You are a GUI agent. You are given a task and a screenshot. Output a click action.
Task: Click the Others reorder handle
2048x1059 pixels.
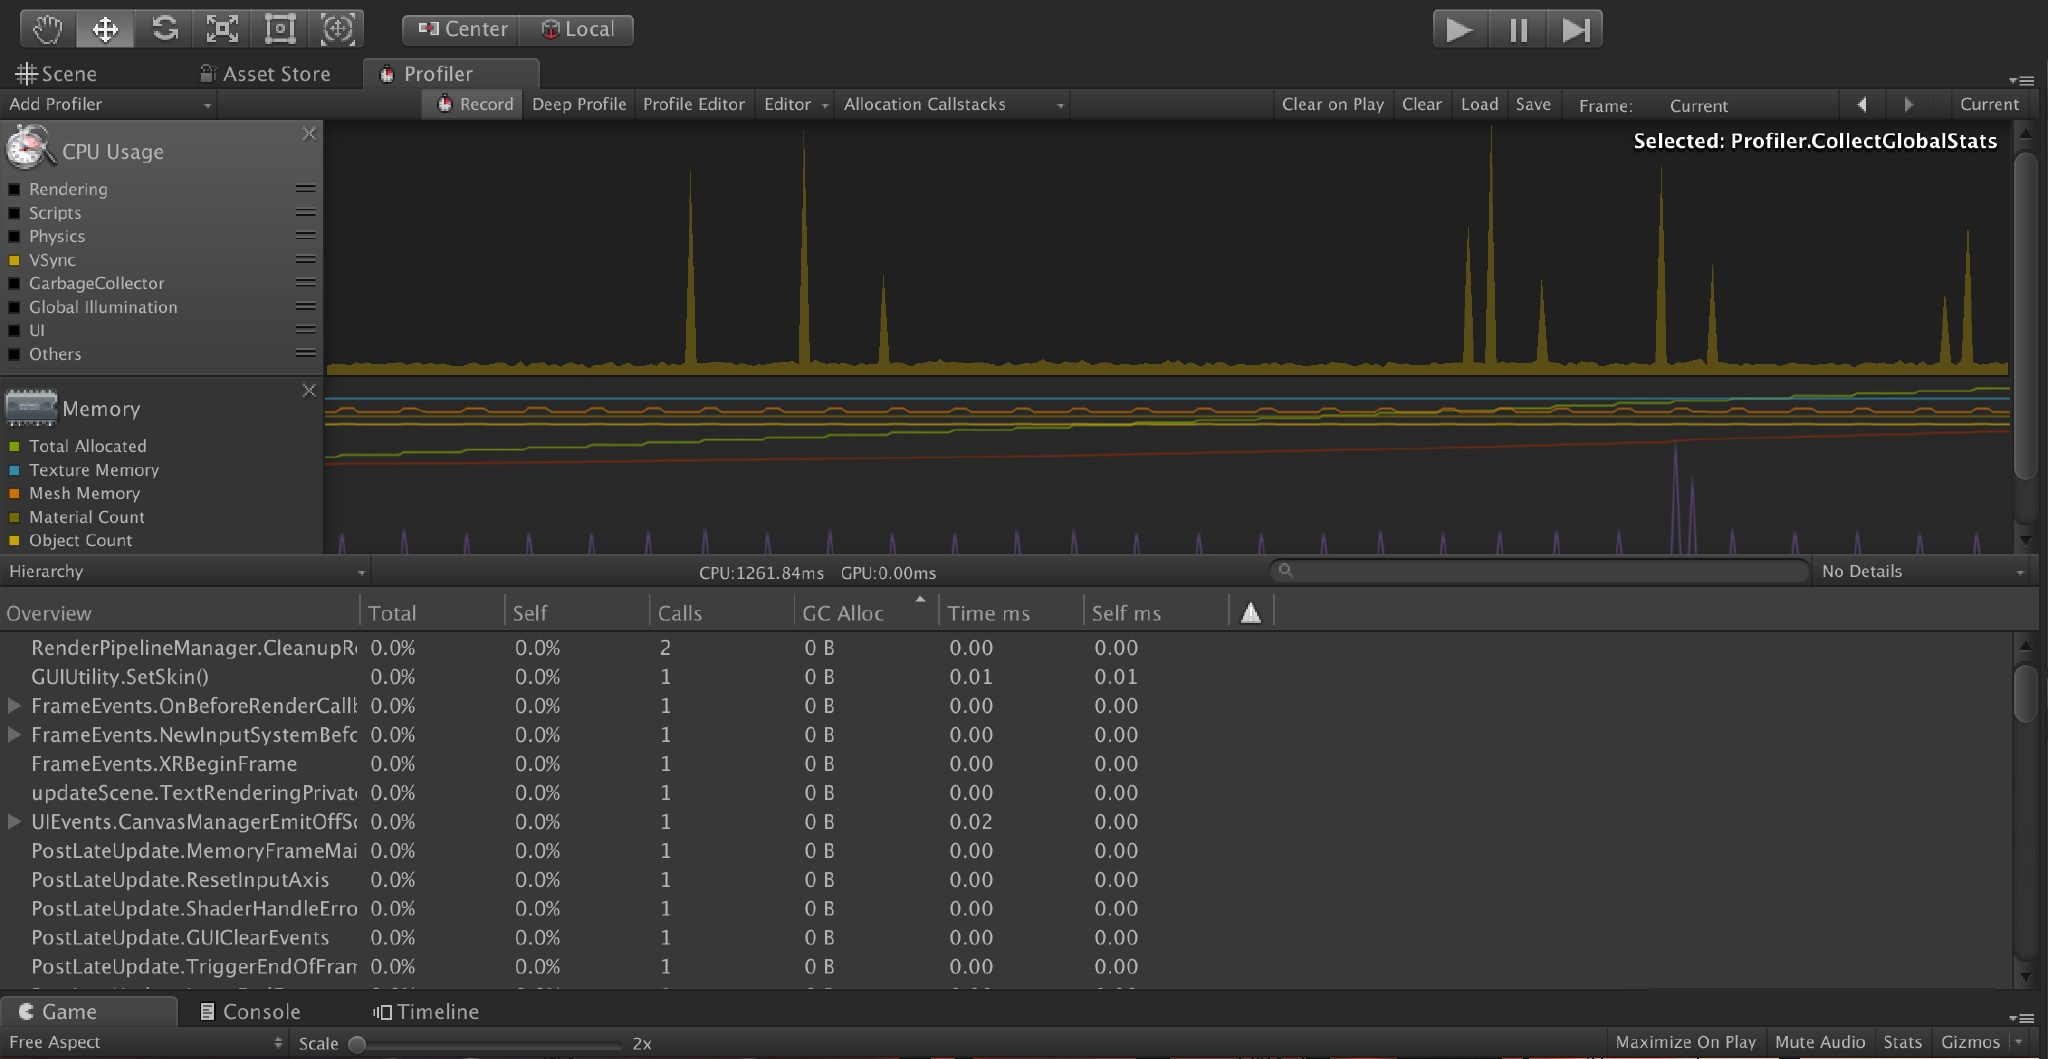click(306, 353)
